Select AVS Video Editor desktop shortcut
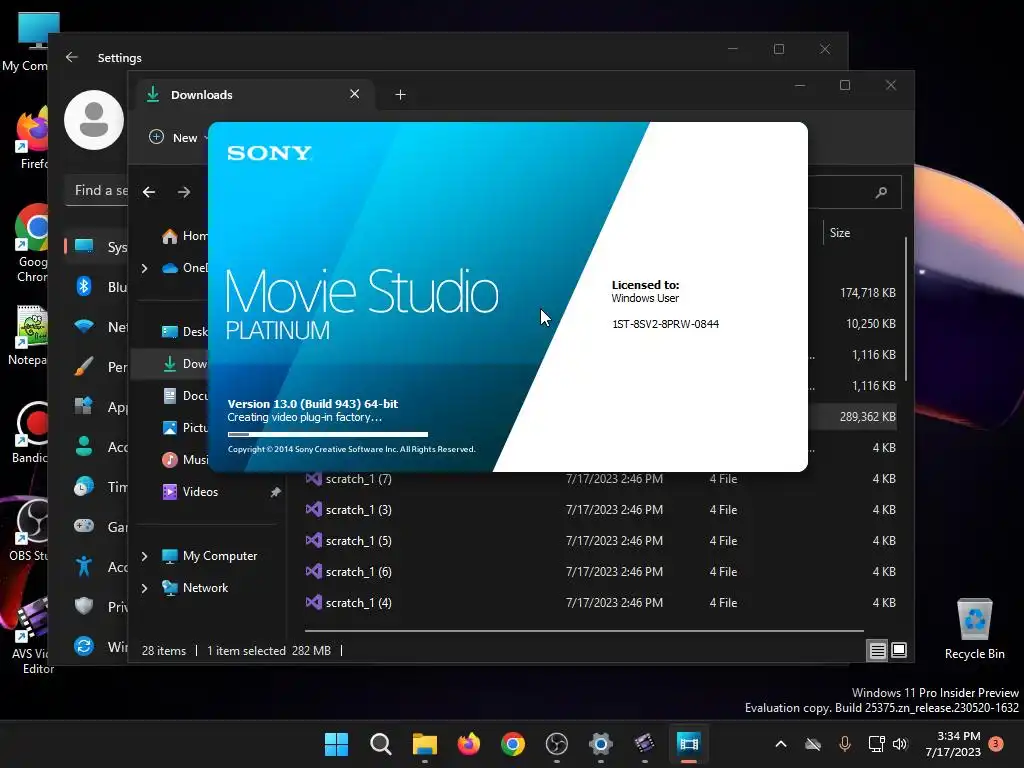The width and height of the screenshot is (1024, 768). (31, 636)
